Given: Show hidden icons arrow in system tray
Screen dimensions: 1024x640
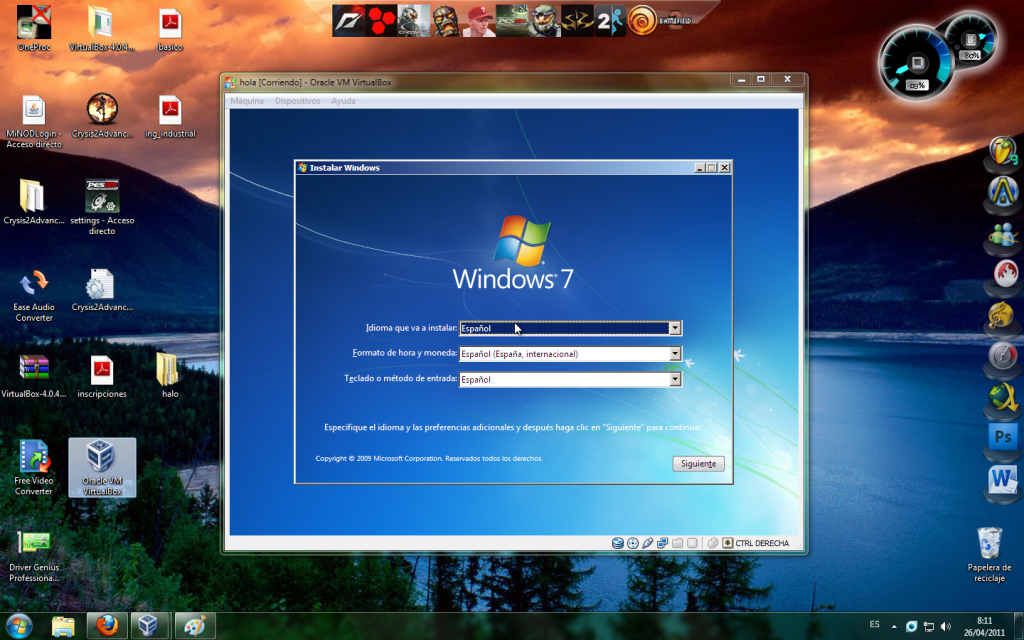Looking at the screenshot, I should point(894,626).
